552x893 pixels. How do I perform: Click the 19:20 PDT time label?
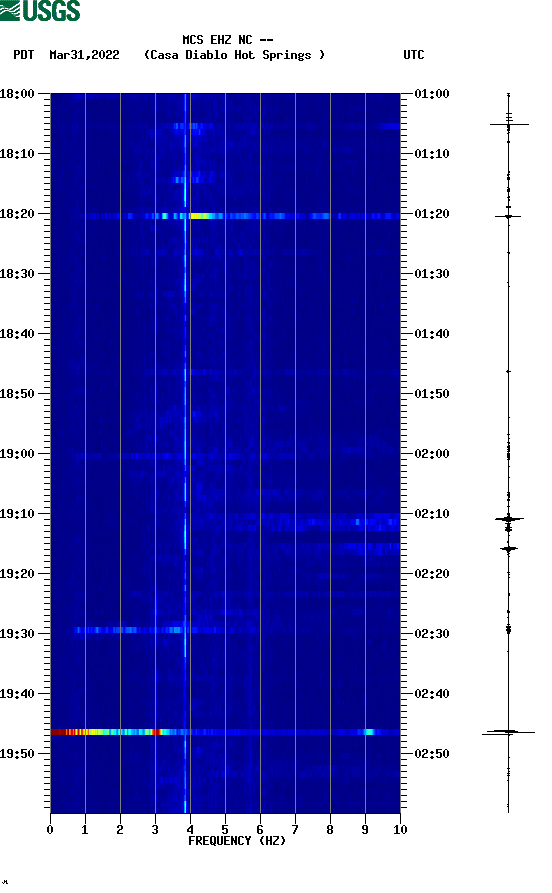[x=17, y=574]
